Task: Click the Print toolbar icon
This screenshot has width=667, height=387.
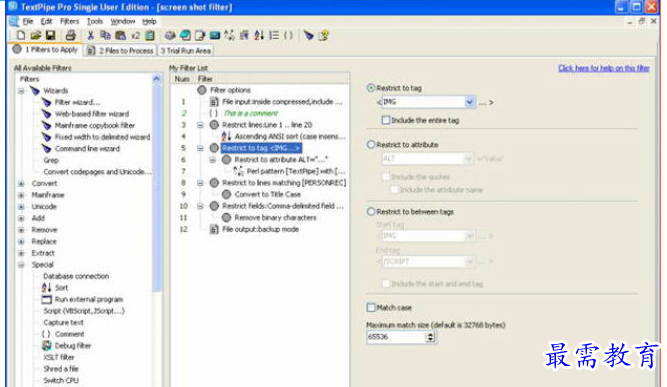Action: pyautogui.click(x=71, y=35)
